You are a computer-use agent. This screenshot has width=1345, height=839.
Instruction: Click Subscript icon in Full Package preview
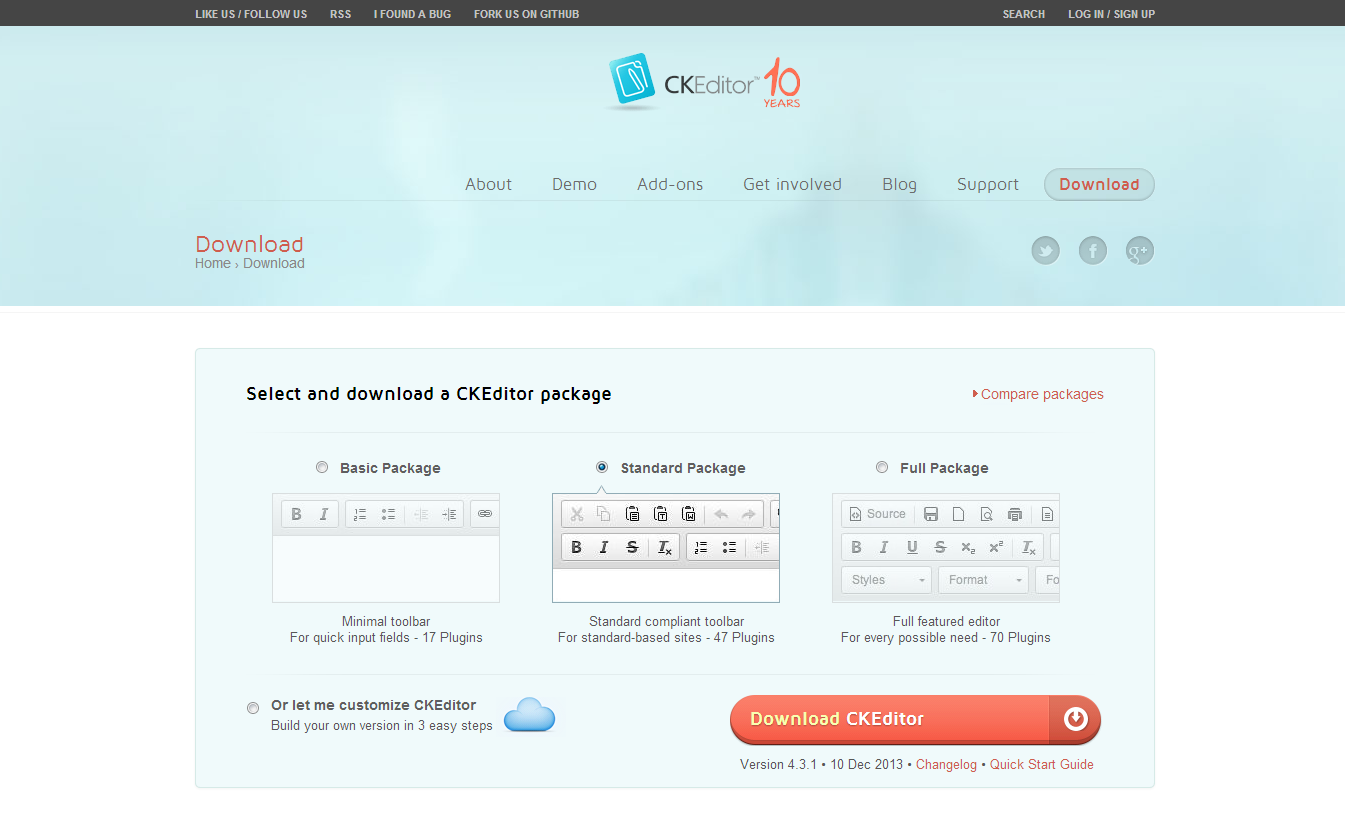968,547
